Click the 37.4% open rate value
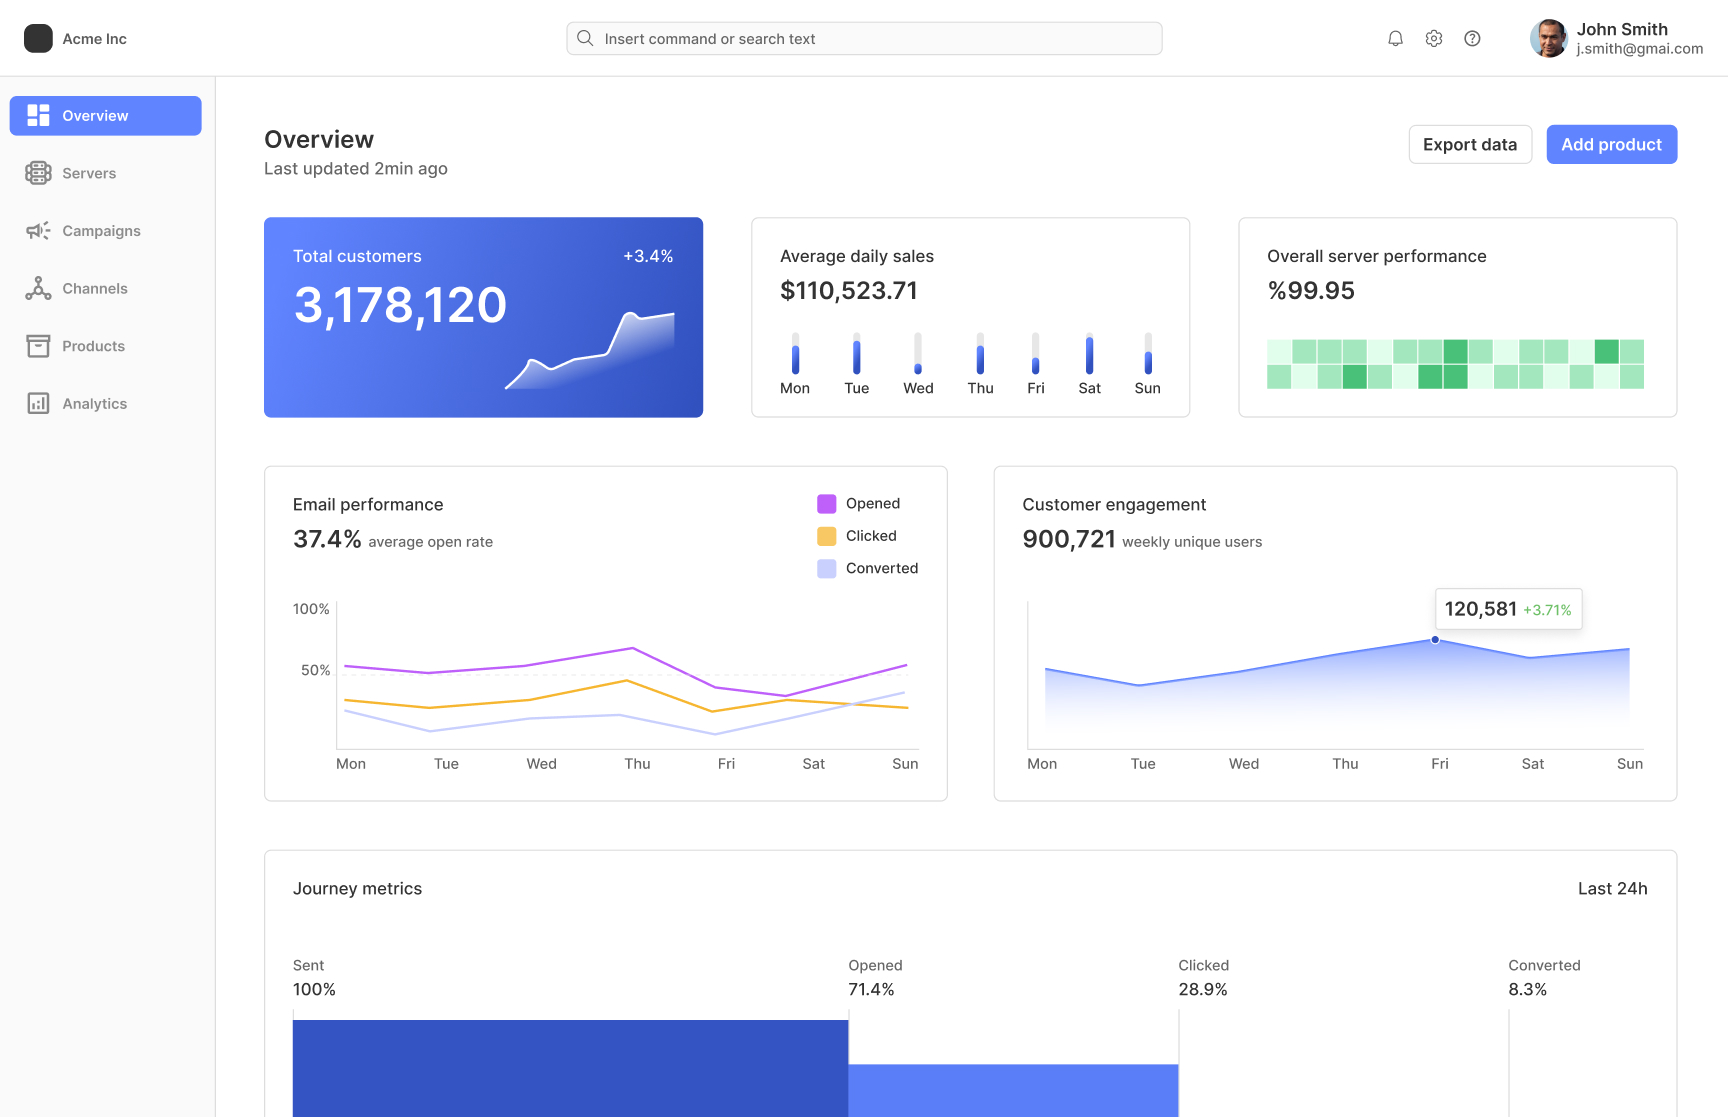 (327, 539)
